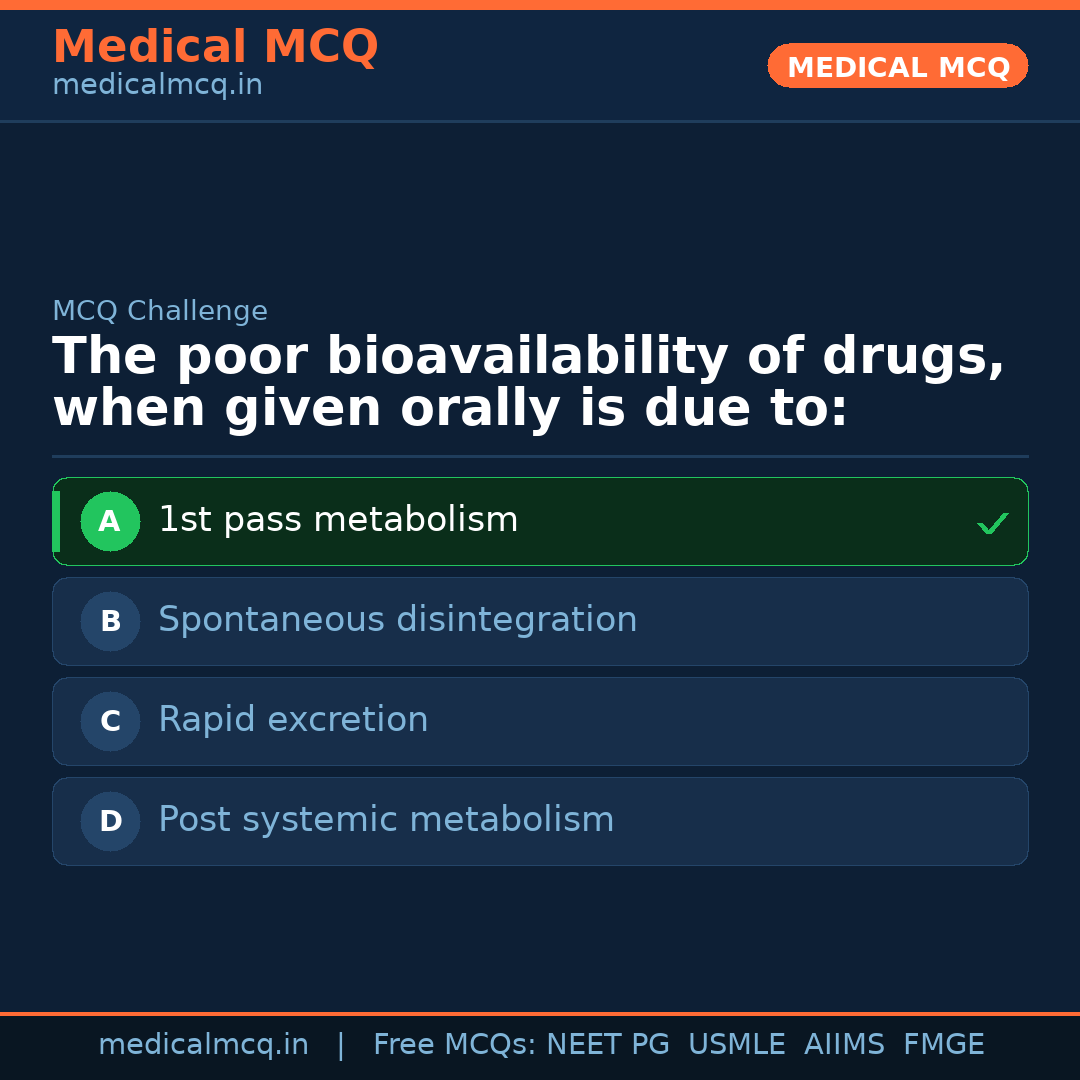
Task: Pick the 'Post systemic metabolism' answer text
Action: click(x=386, y=820)
